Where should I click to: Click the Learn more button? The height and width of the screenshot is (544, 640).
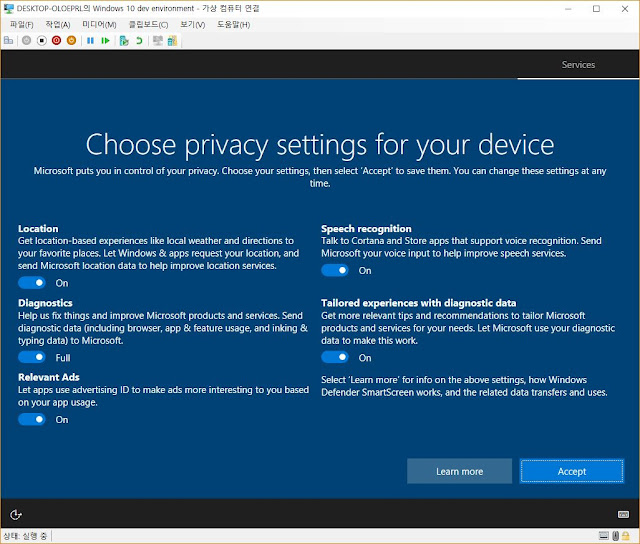click(x=459, y=471)
